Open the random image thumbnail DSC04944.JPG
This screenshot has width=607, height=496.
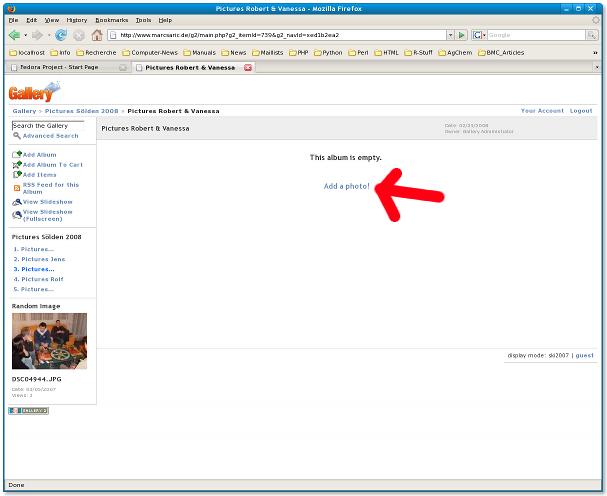click(49, 341)
